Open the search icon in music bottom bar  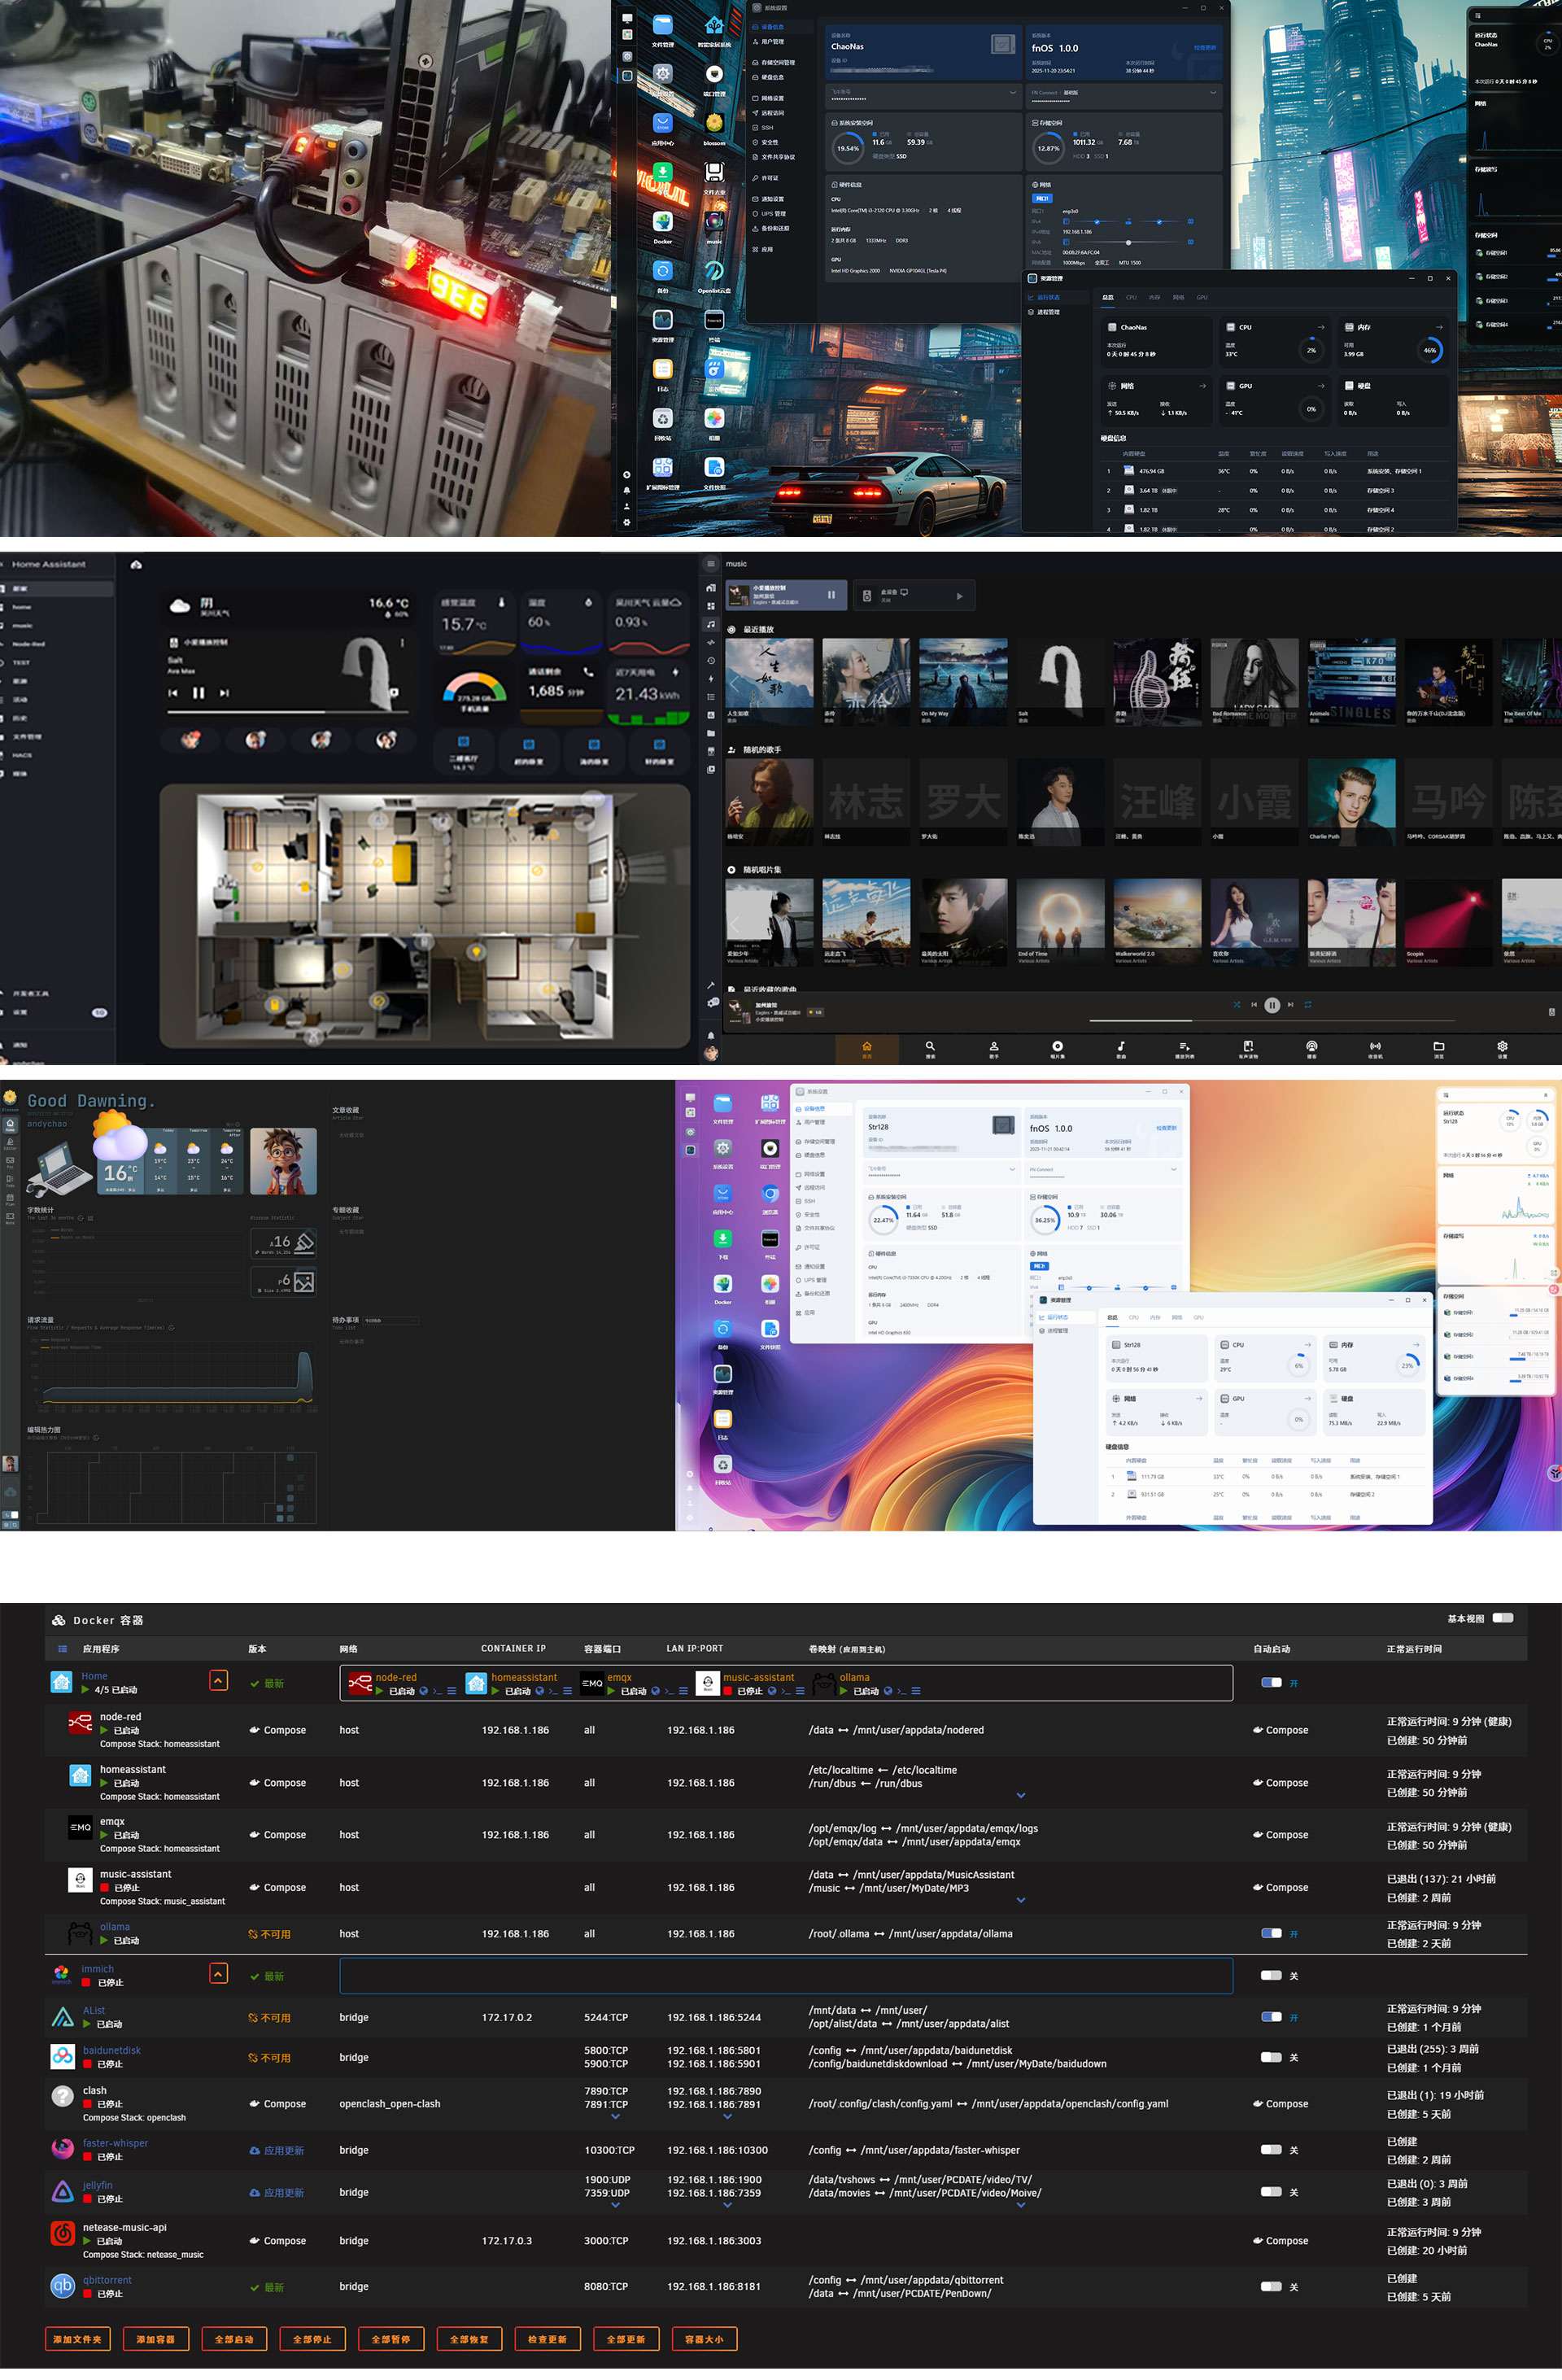point(930,1047)
